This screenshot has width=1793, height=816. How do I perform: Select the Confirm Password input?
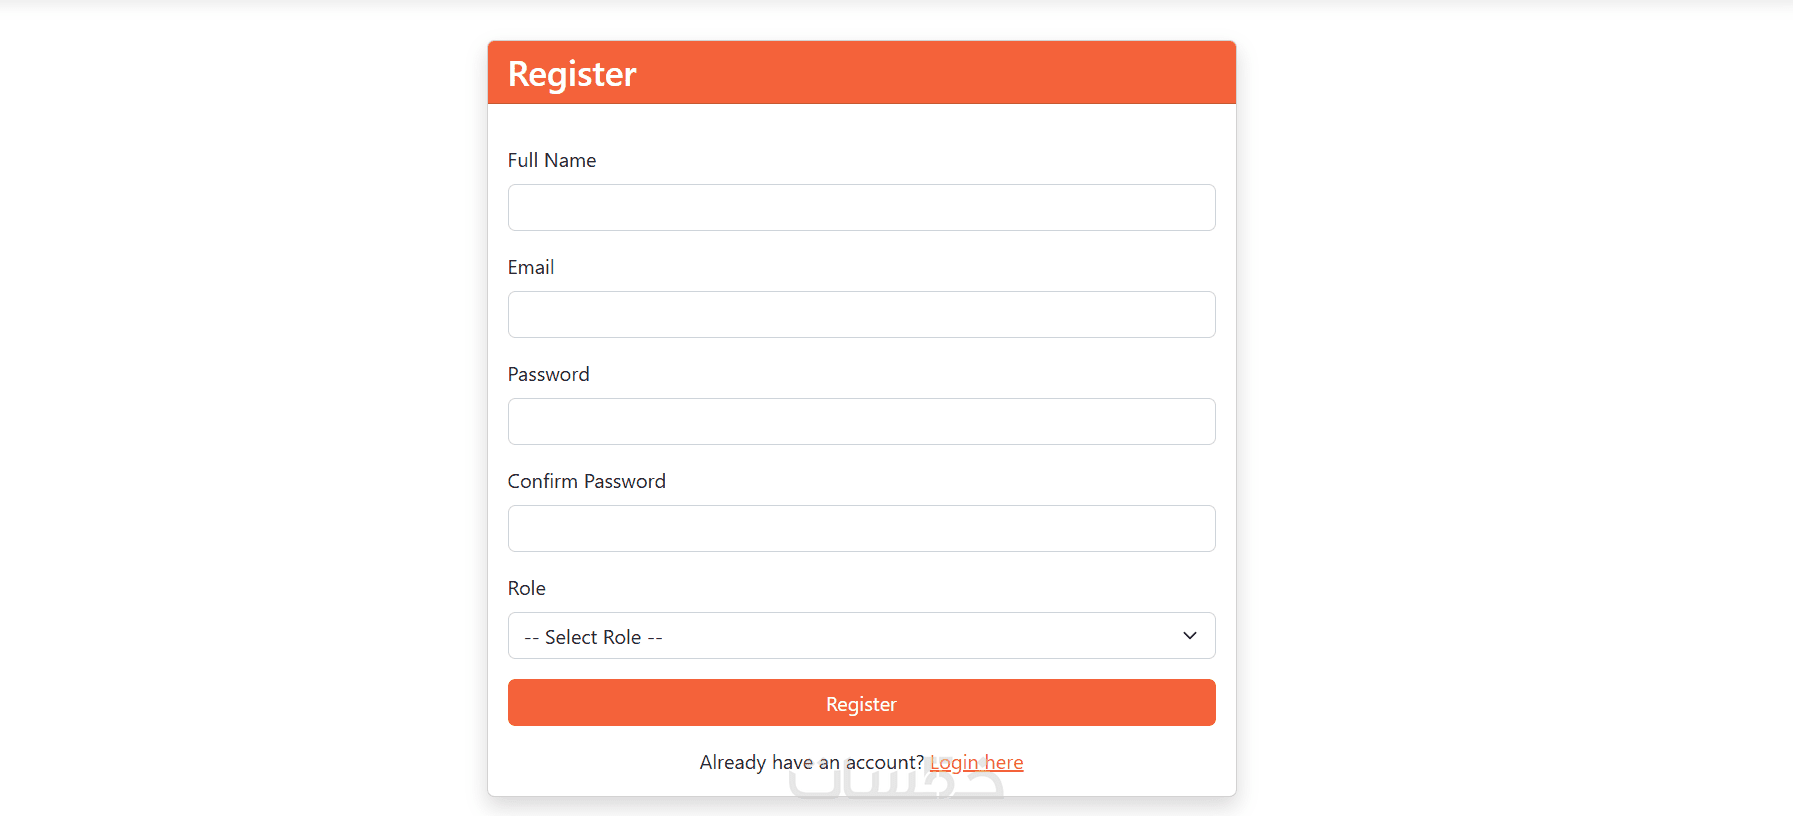tap(861, 529)
